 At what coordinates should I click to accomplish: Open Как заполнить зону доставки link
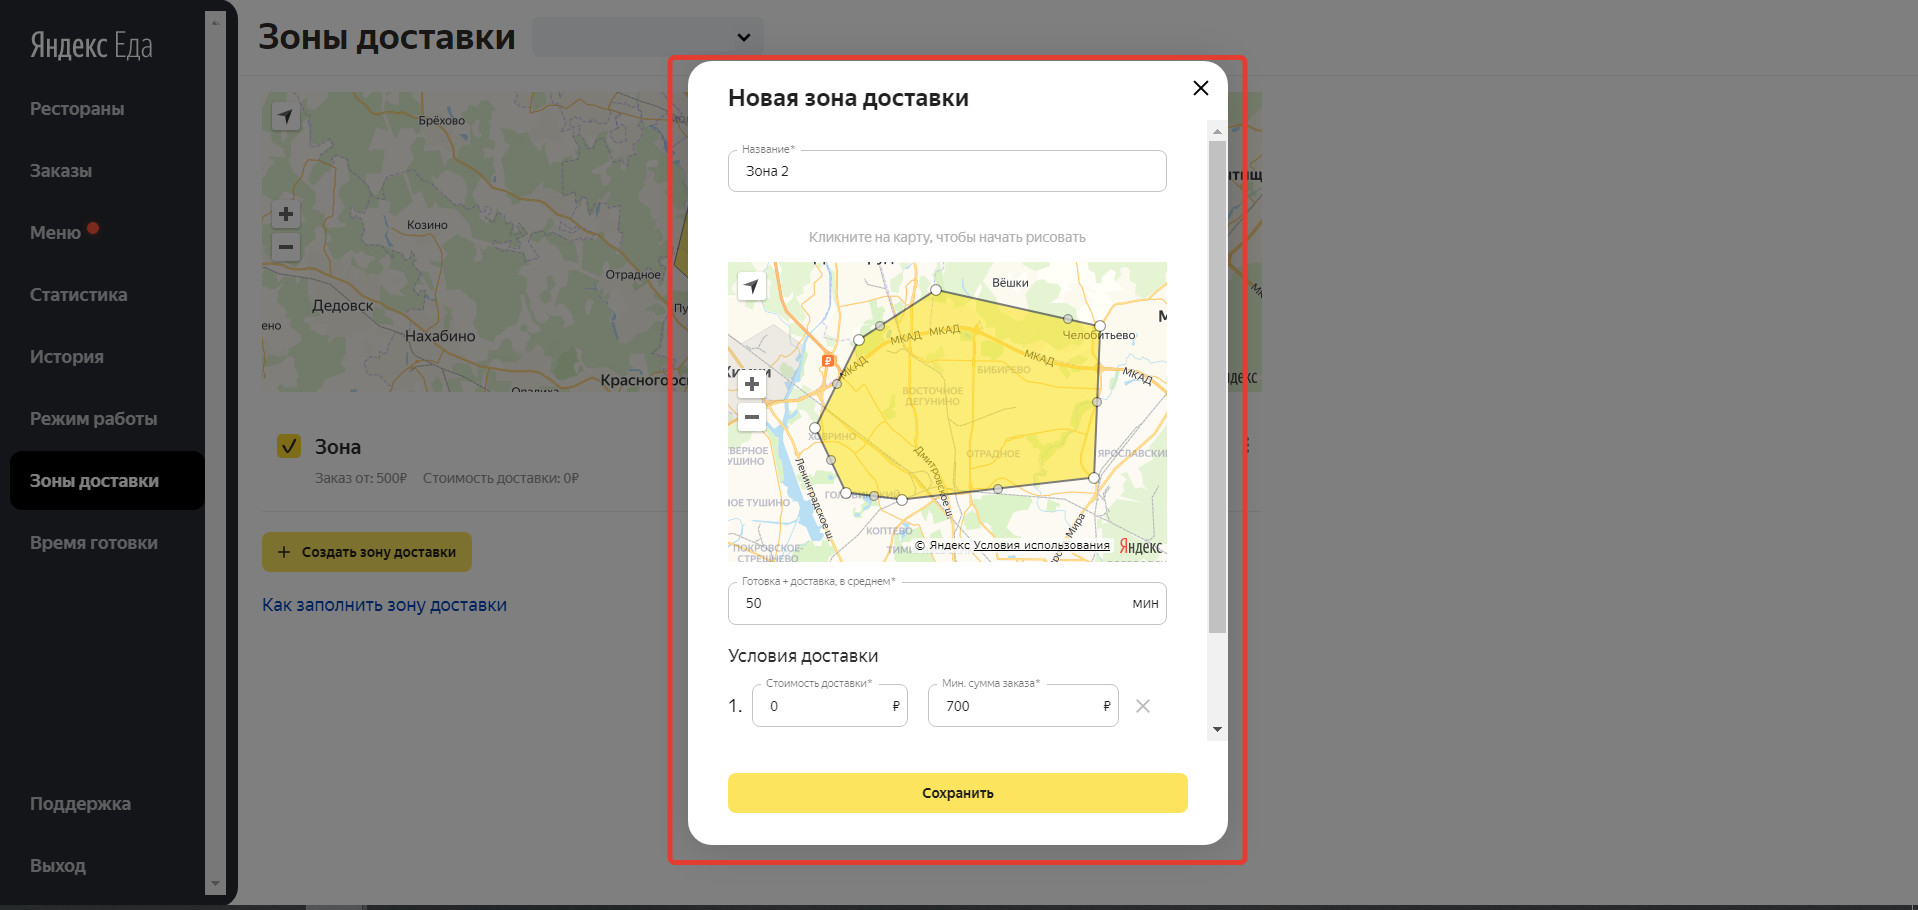pos(384,605)
